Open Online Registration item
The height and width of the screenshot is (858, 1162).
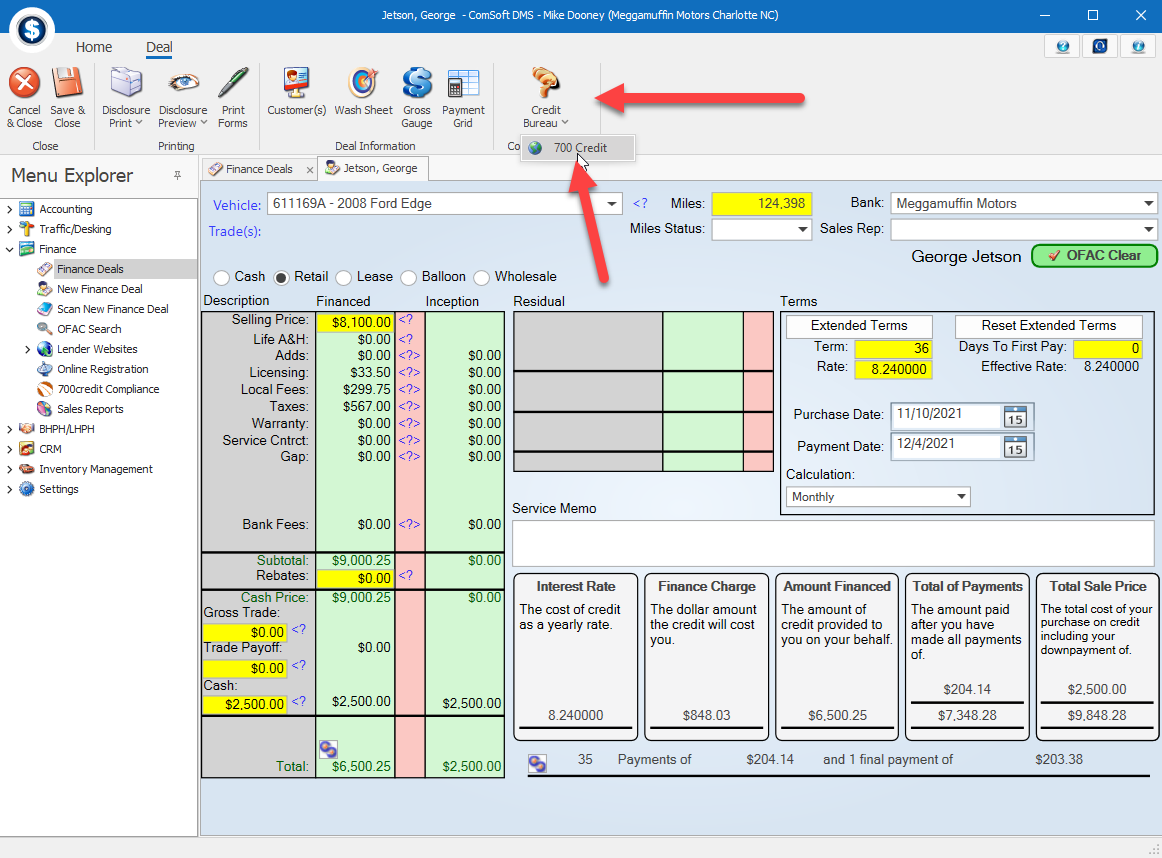point(102,369)
